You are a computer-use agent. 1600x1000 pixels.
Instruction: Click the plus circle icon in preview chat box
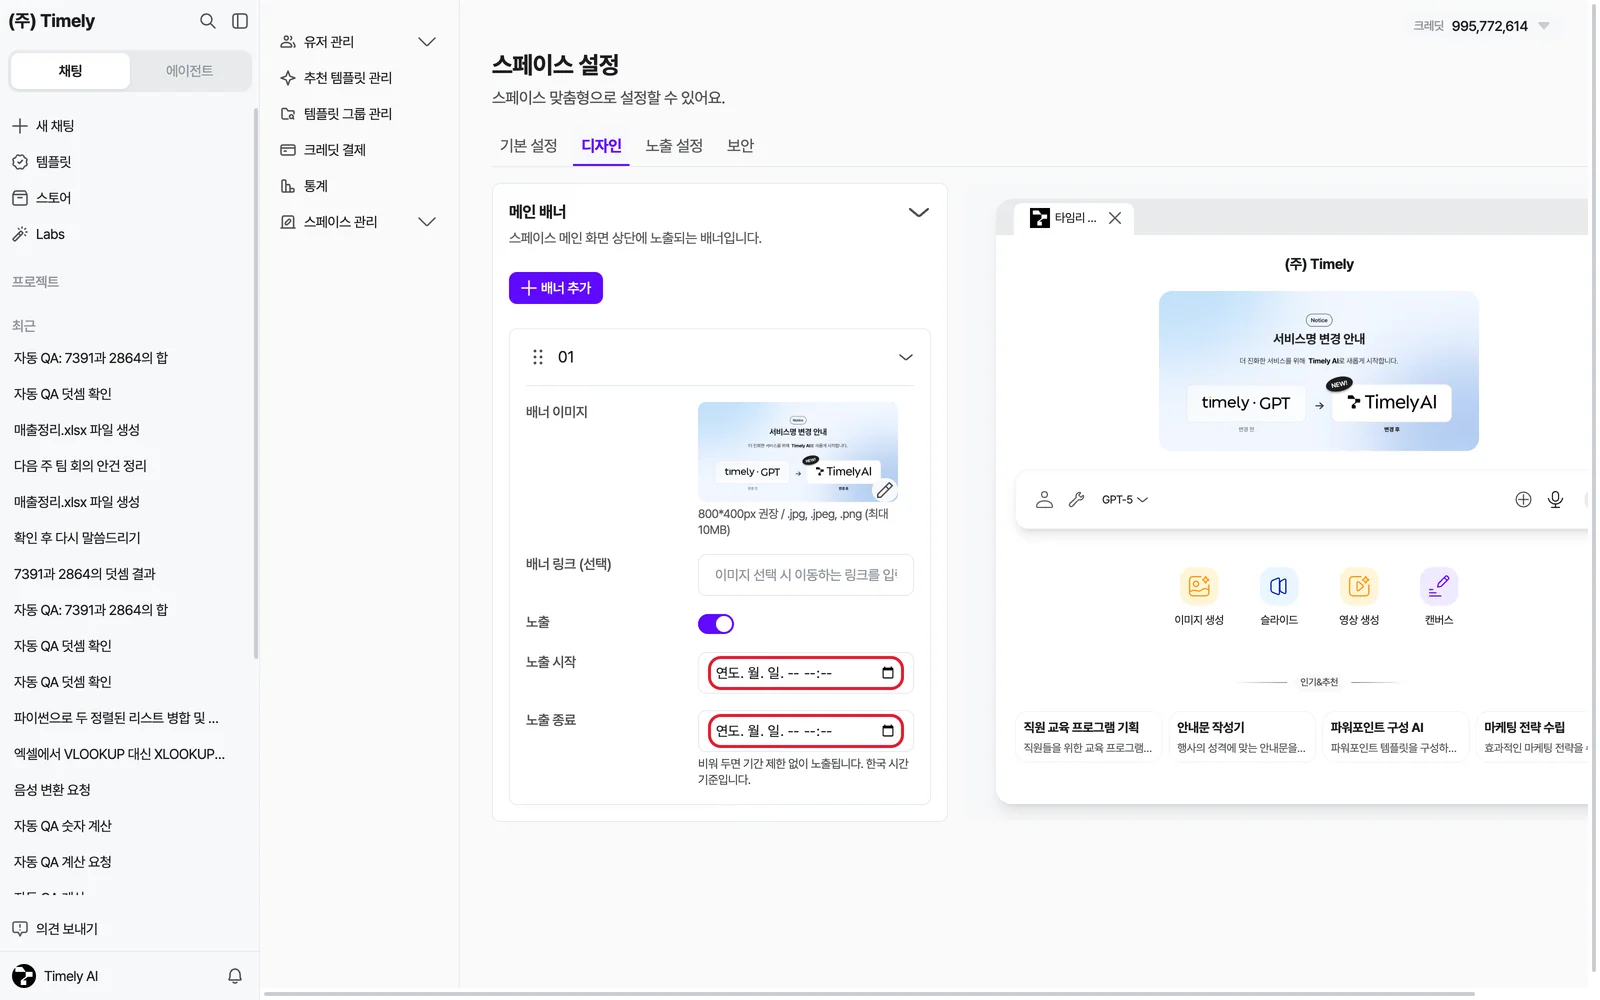click(1523, 499)
